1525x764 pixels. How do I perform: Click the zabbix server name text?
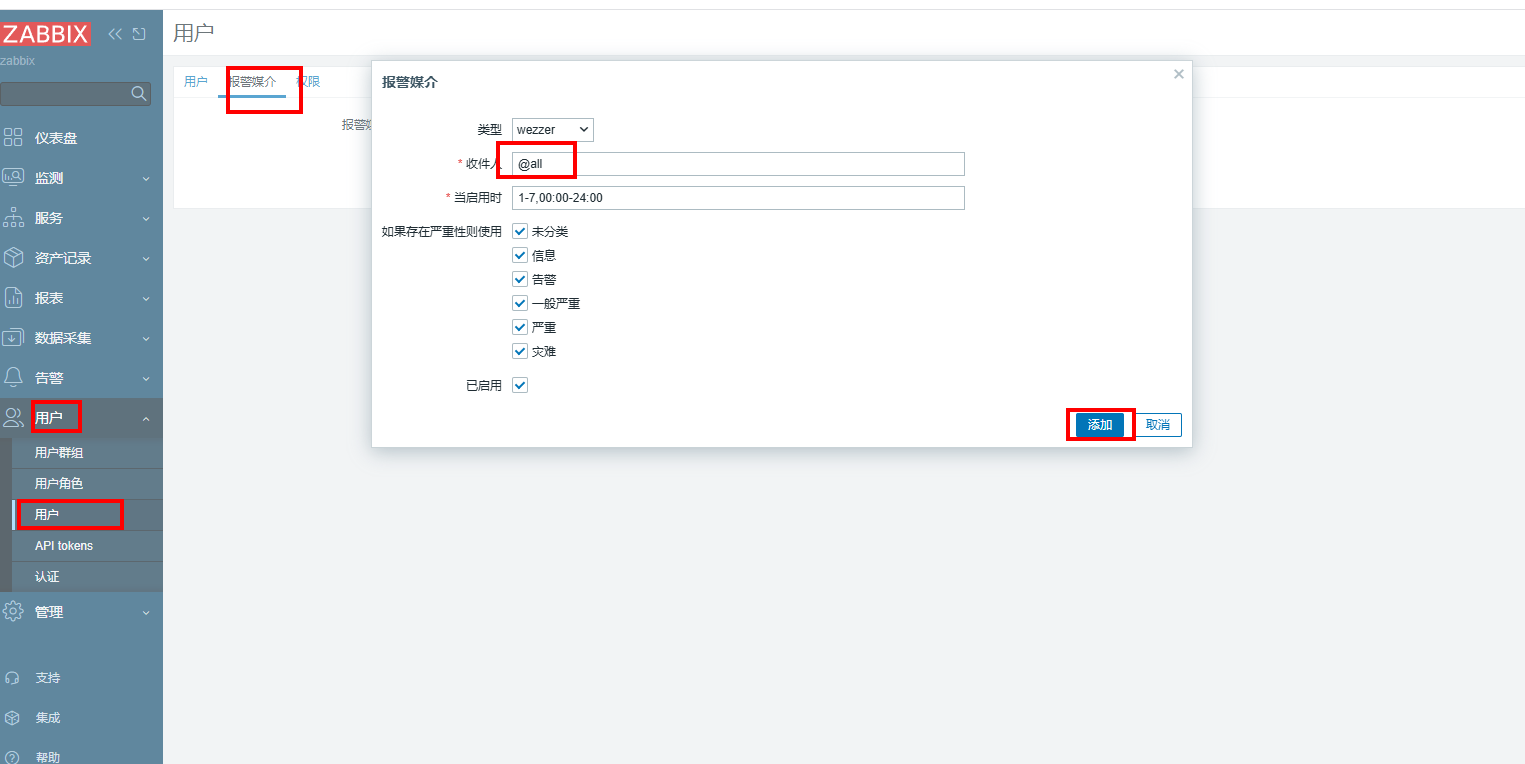click(x=17, y=61)
